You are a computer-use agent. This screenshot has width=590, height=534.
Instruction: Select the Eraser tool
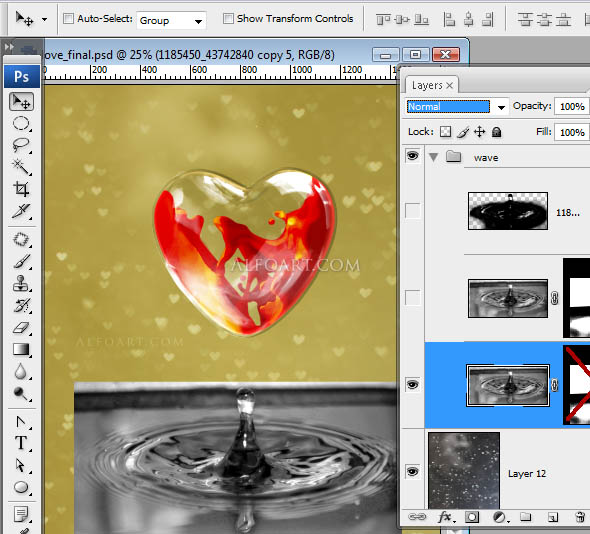pos(21,327)
